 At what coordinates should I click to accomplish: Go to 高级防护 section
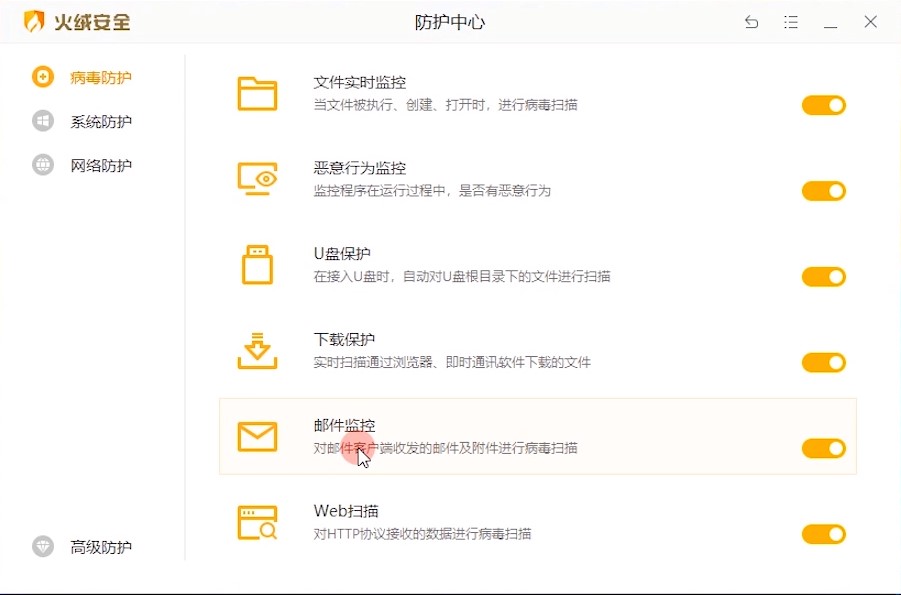(101, 547)
